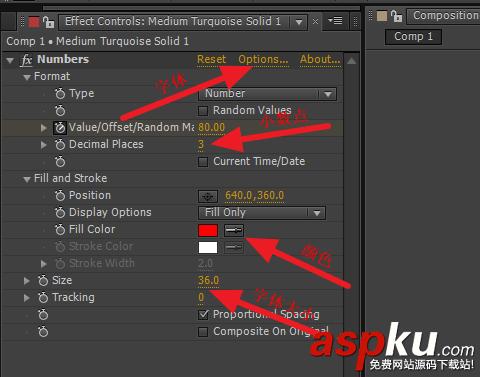Open the Numbers effect Options dialog

point(263,59)
